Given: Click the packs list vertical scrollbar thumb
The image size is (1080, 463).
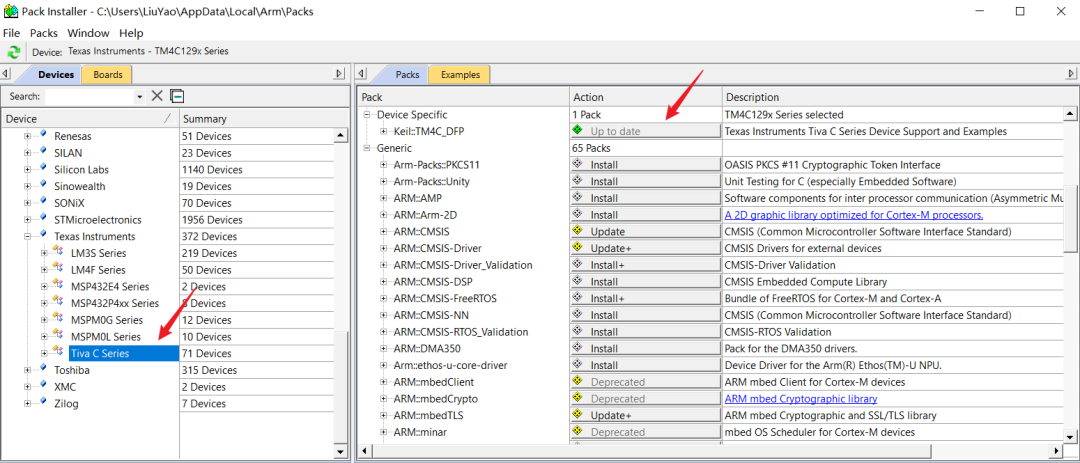Looking at the screenshot, I should coord(1070,219).
